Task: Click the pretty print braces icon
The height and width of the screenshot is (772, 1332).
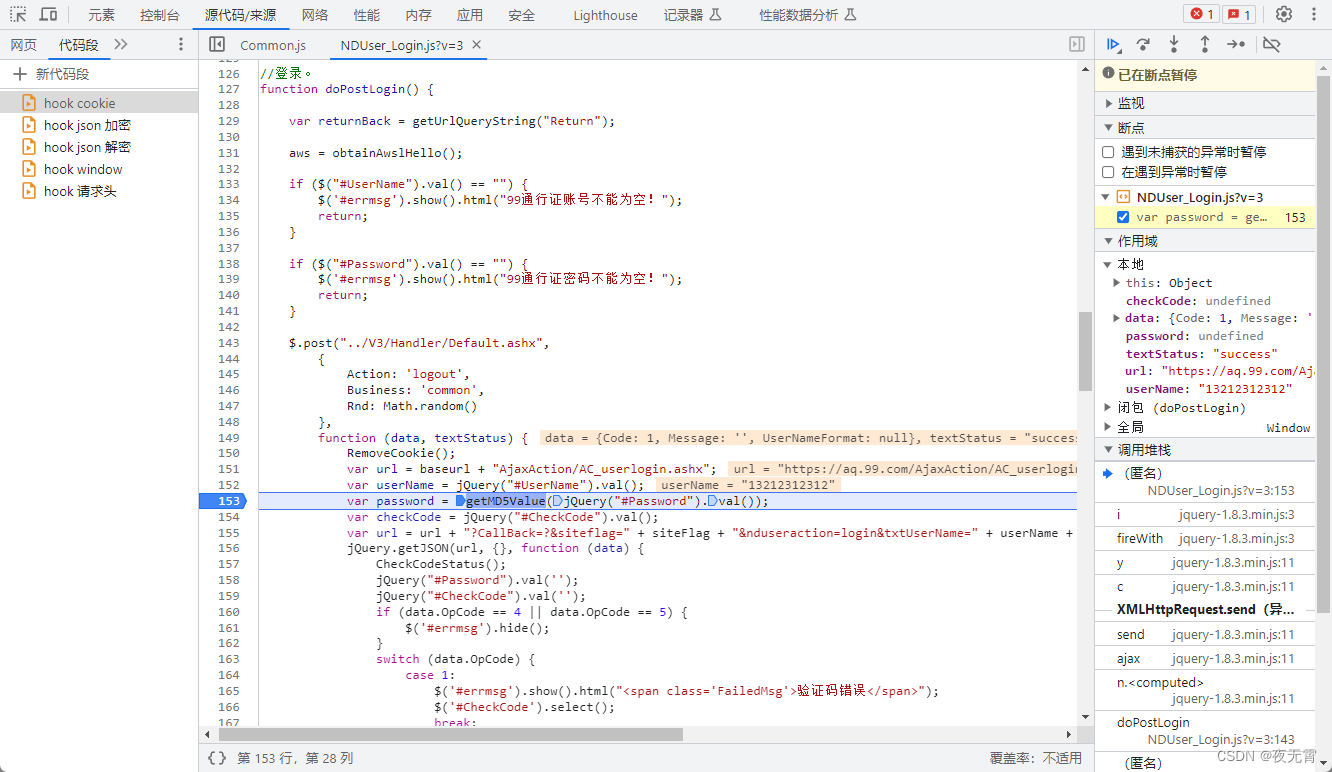Action: [217, 758]
